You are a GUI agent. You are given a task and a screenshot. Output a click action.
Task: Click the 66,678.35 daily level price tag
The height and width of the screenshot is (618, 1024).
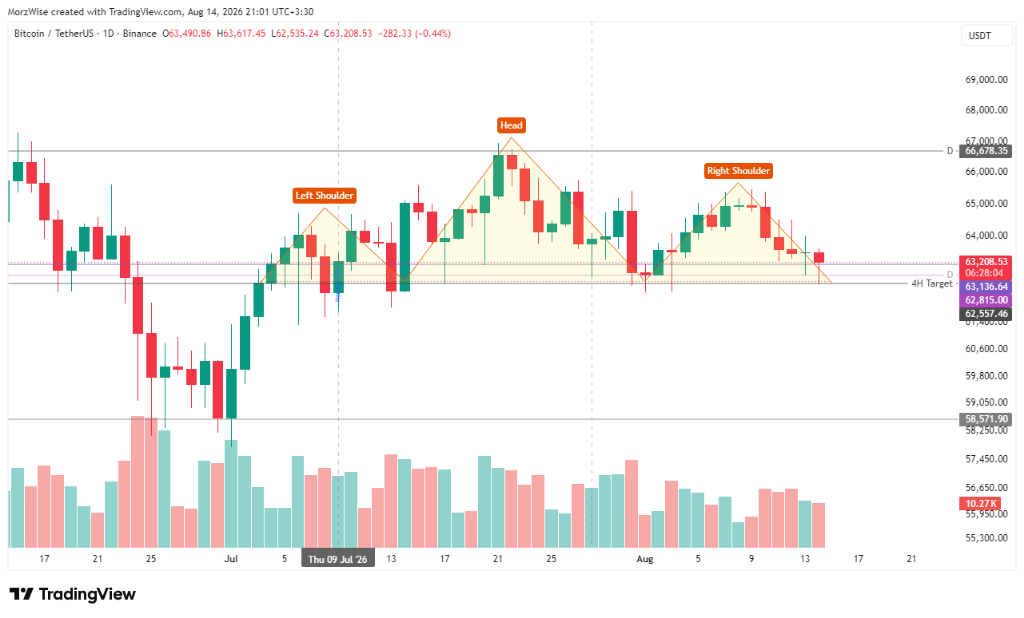[986, 151]
